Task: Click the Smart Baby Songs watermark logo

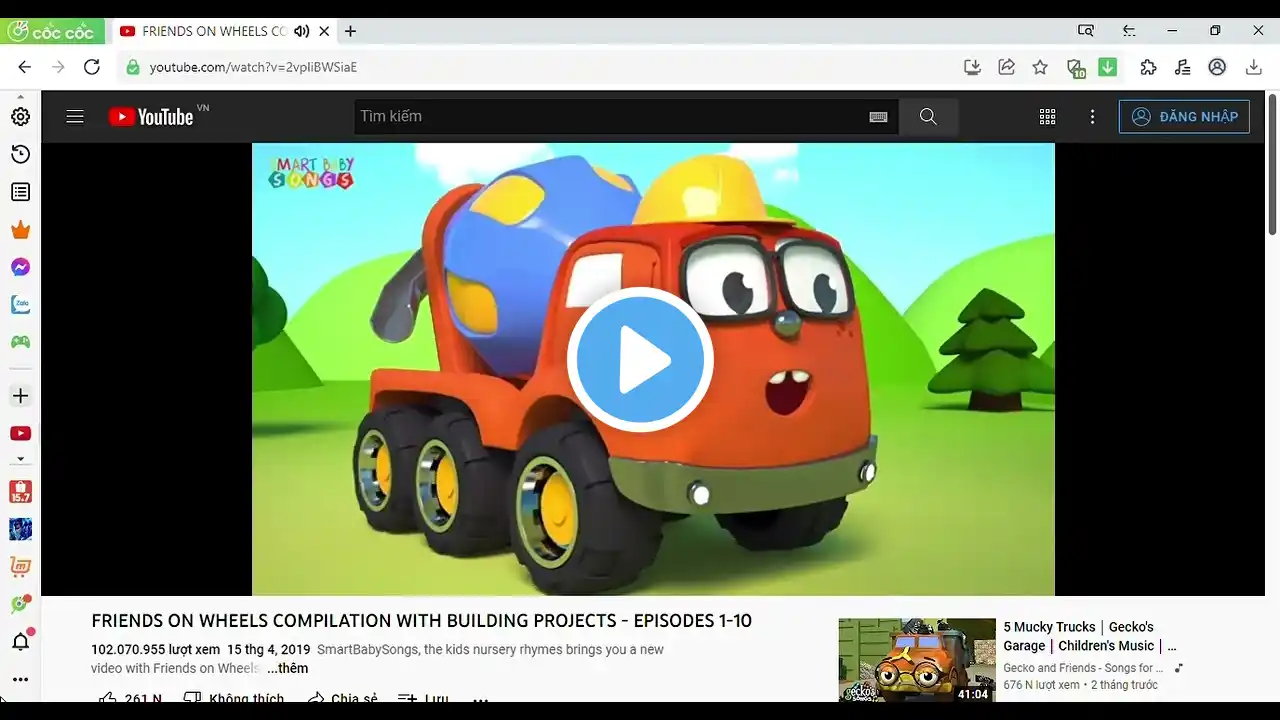Action: (311, 172)
